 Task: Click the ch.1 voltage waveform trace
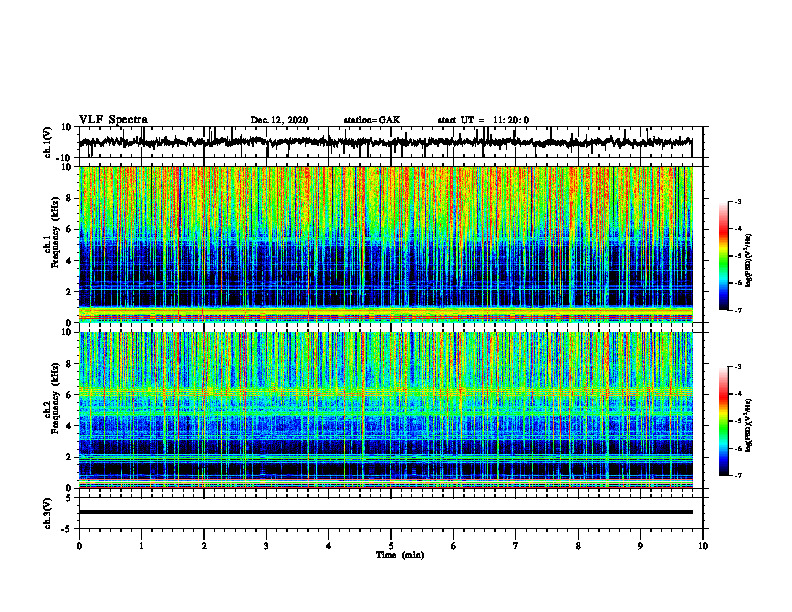tap(385, 142)
